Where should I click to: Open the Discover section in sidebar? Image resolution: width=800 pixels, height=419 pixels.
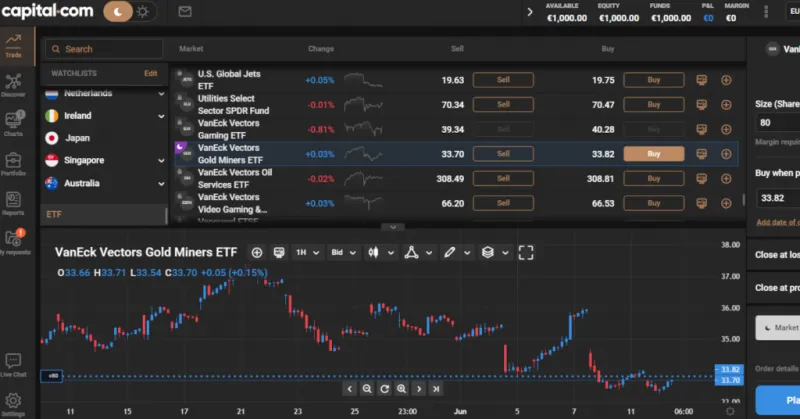click(x=13, y=85)
